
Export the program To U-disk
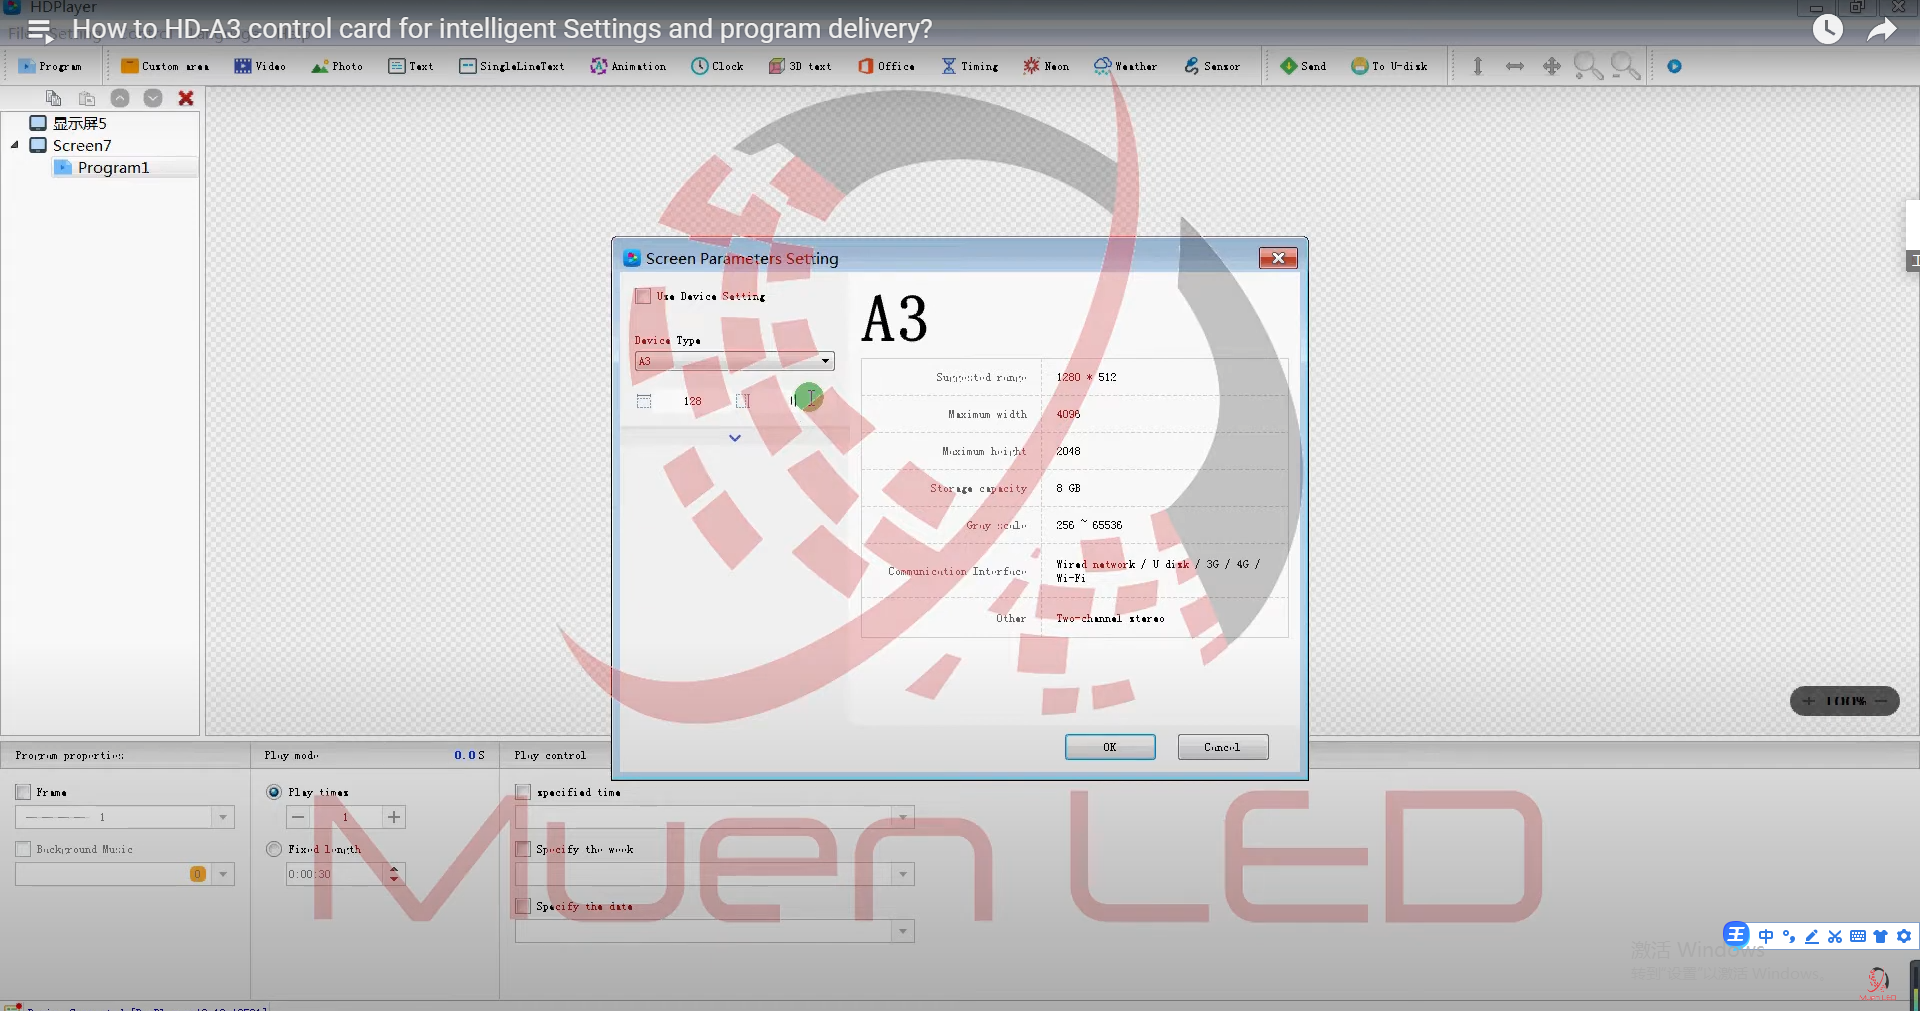pyautogui.click(x=1390, y=66)
